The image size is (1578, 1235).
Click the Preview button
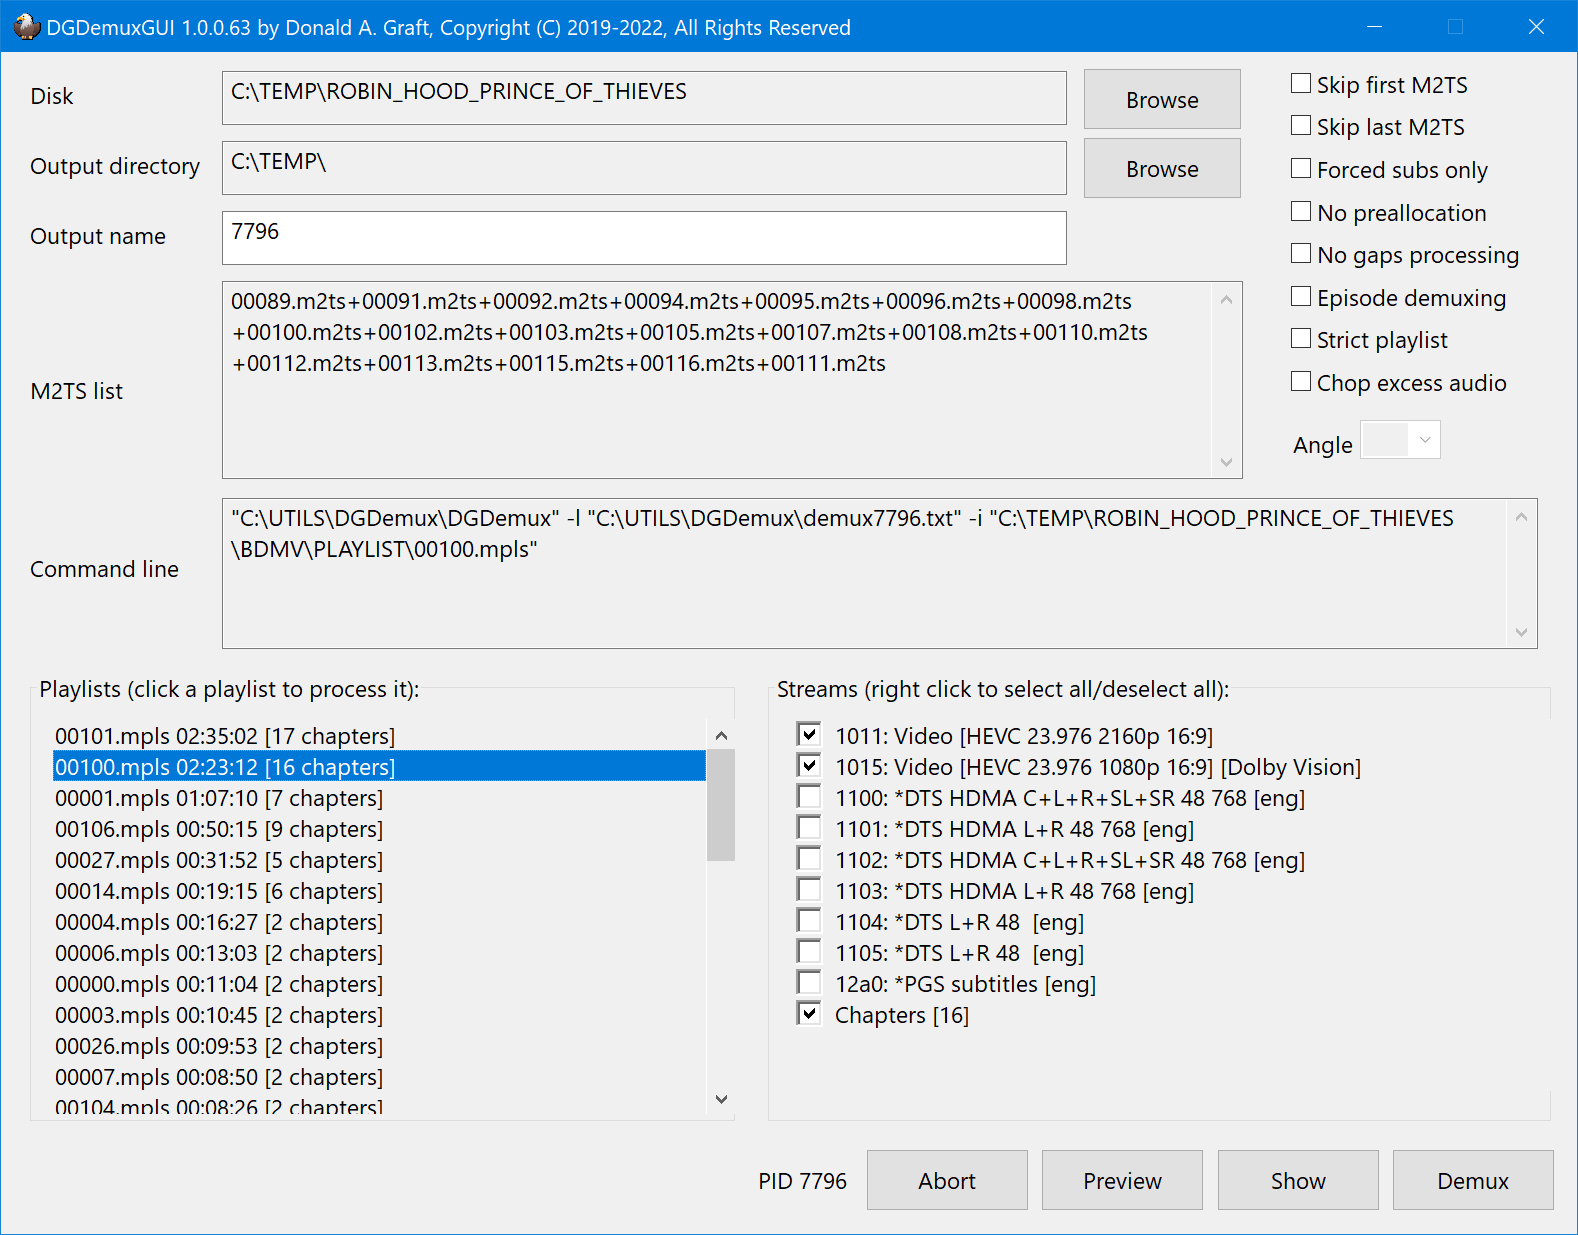pos(1121,1180)
